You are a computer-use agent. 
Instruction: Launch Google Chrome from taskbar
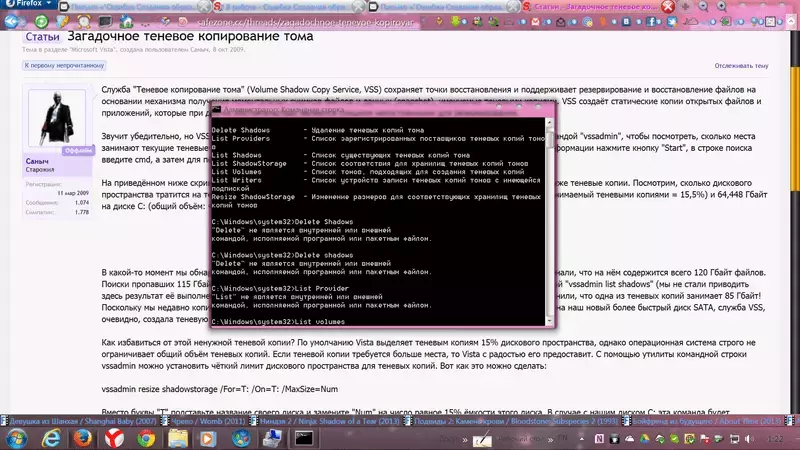point(146,439)
